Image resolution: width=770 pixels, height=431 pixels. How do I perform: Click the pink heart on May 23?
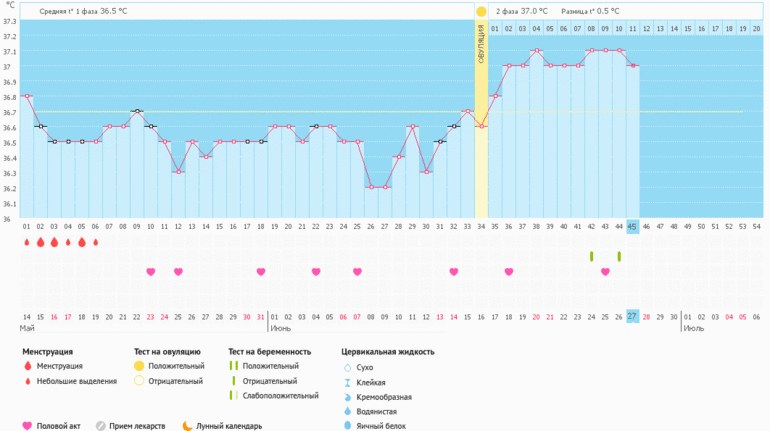point(151,271)
